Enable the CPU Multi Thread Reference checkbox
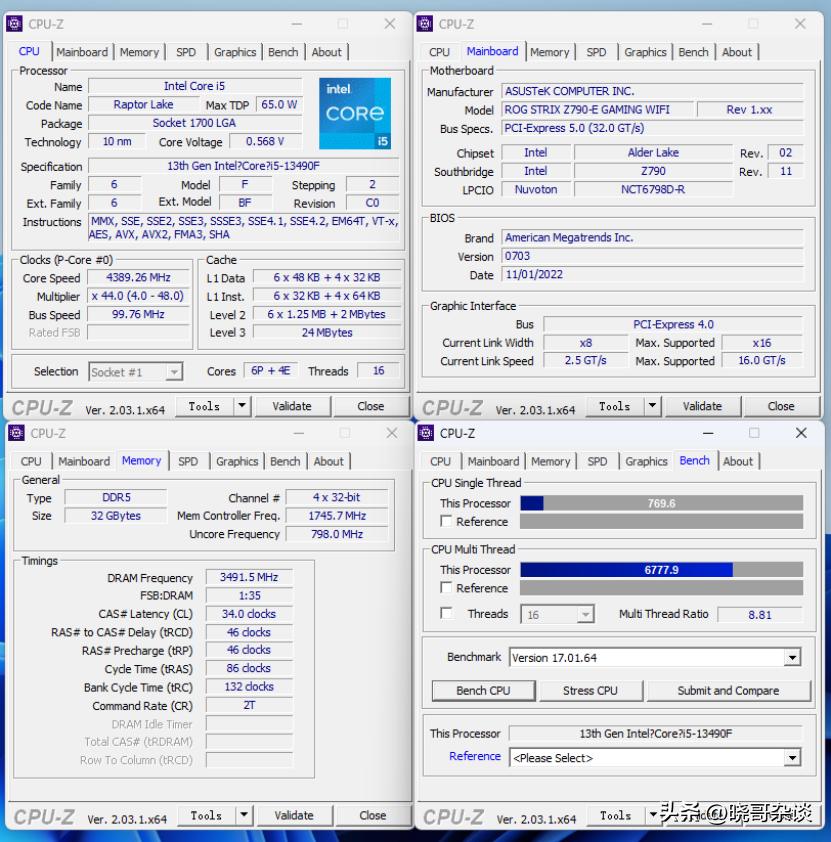The image size is (831, 842). pos(446,588)
